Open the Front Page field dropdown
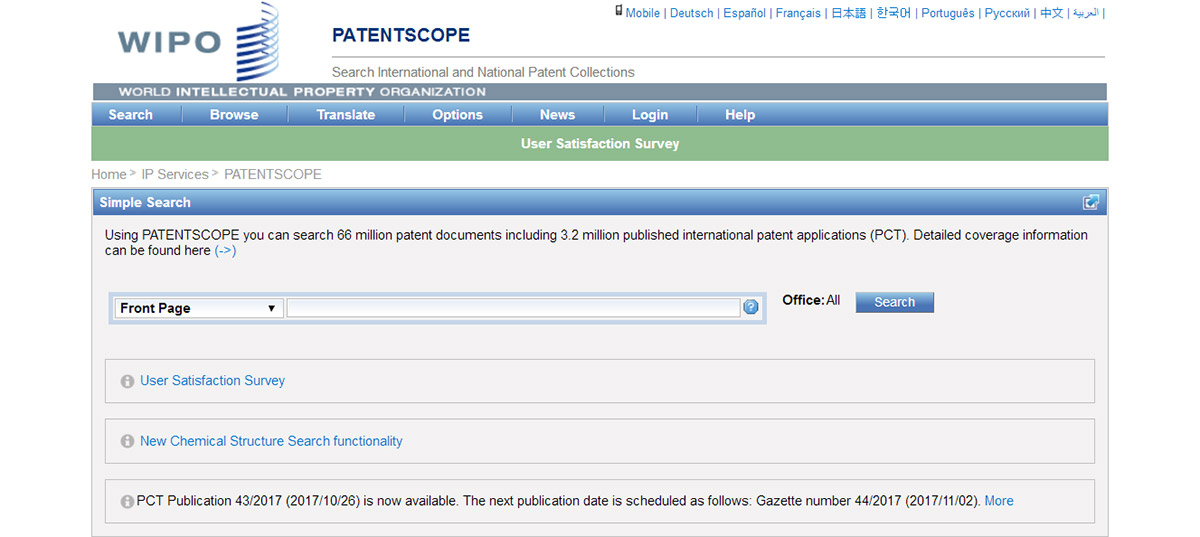Image resolution: width=1200 pixels, height=537 pixels. (x=199, y=308)
